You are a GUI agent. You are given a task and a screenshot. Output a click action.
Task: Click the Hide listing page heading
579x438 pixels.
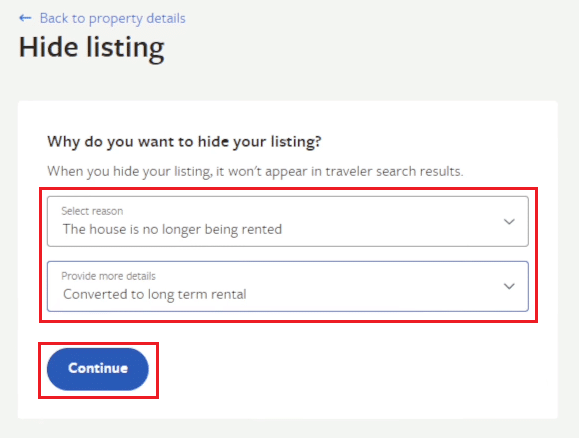click(92, 48)
